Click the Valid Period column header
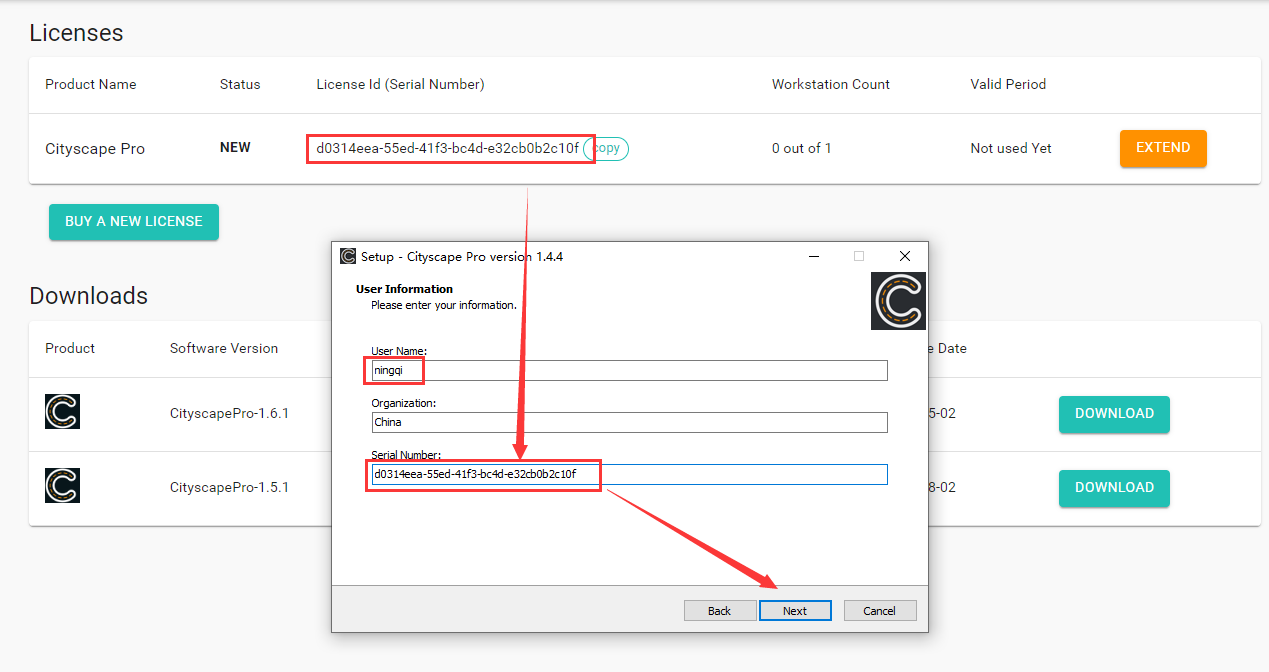 (x=1008, y=84)
